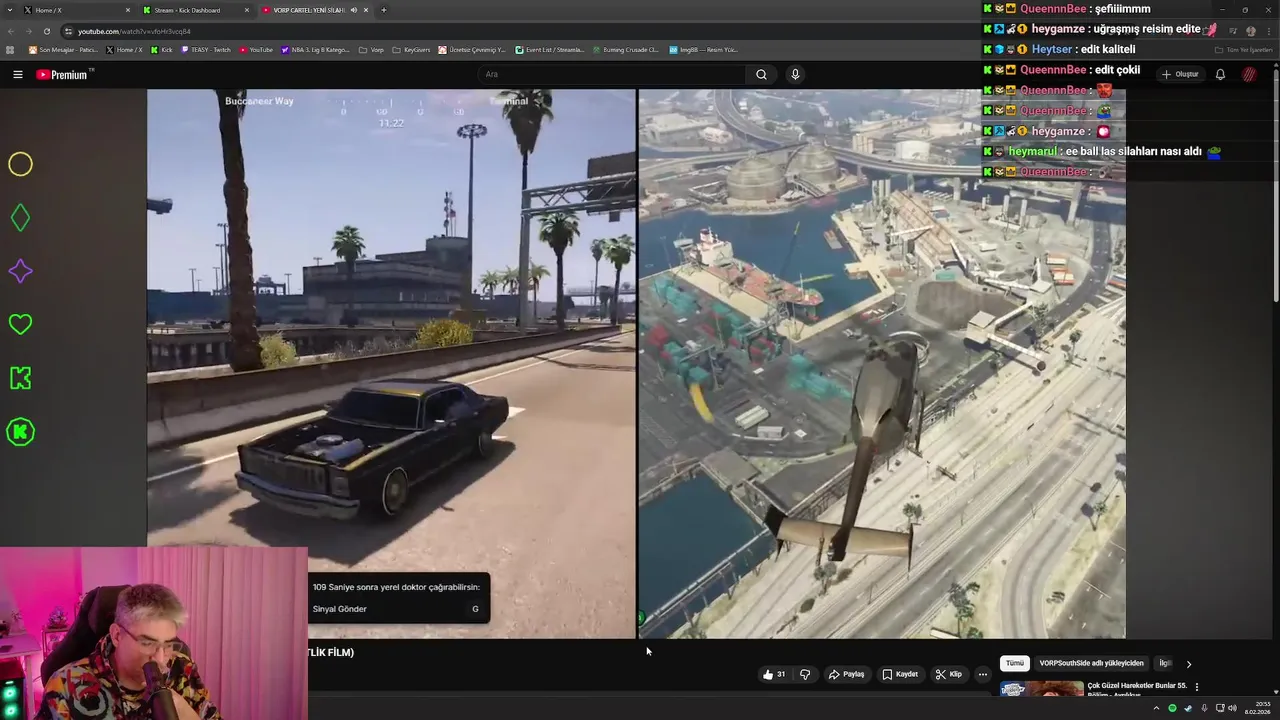Close the Kick Dashboard tab
The height and width of the screenshot is (720, 1280).
coord(247,10)
